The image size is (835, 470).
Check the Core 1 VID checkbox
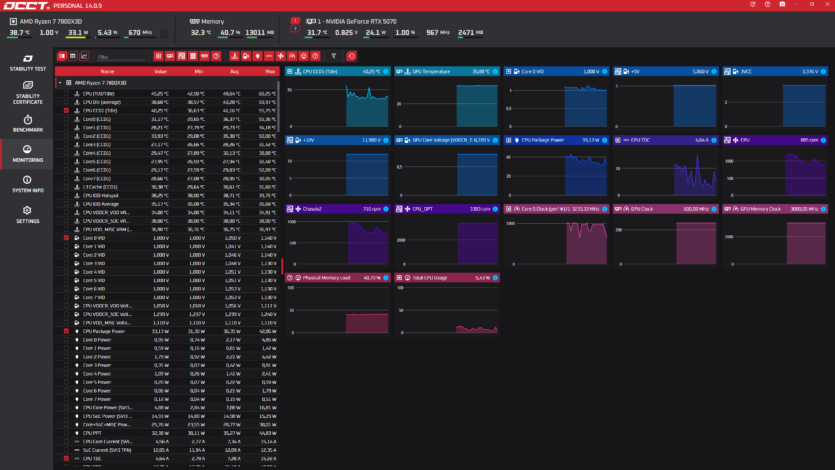pos(66,246)
